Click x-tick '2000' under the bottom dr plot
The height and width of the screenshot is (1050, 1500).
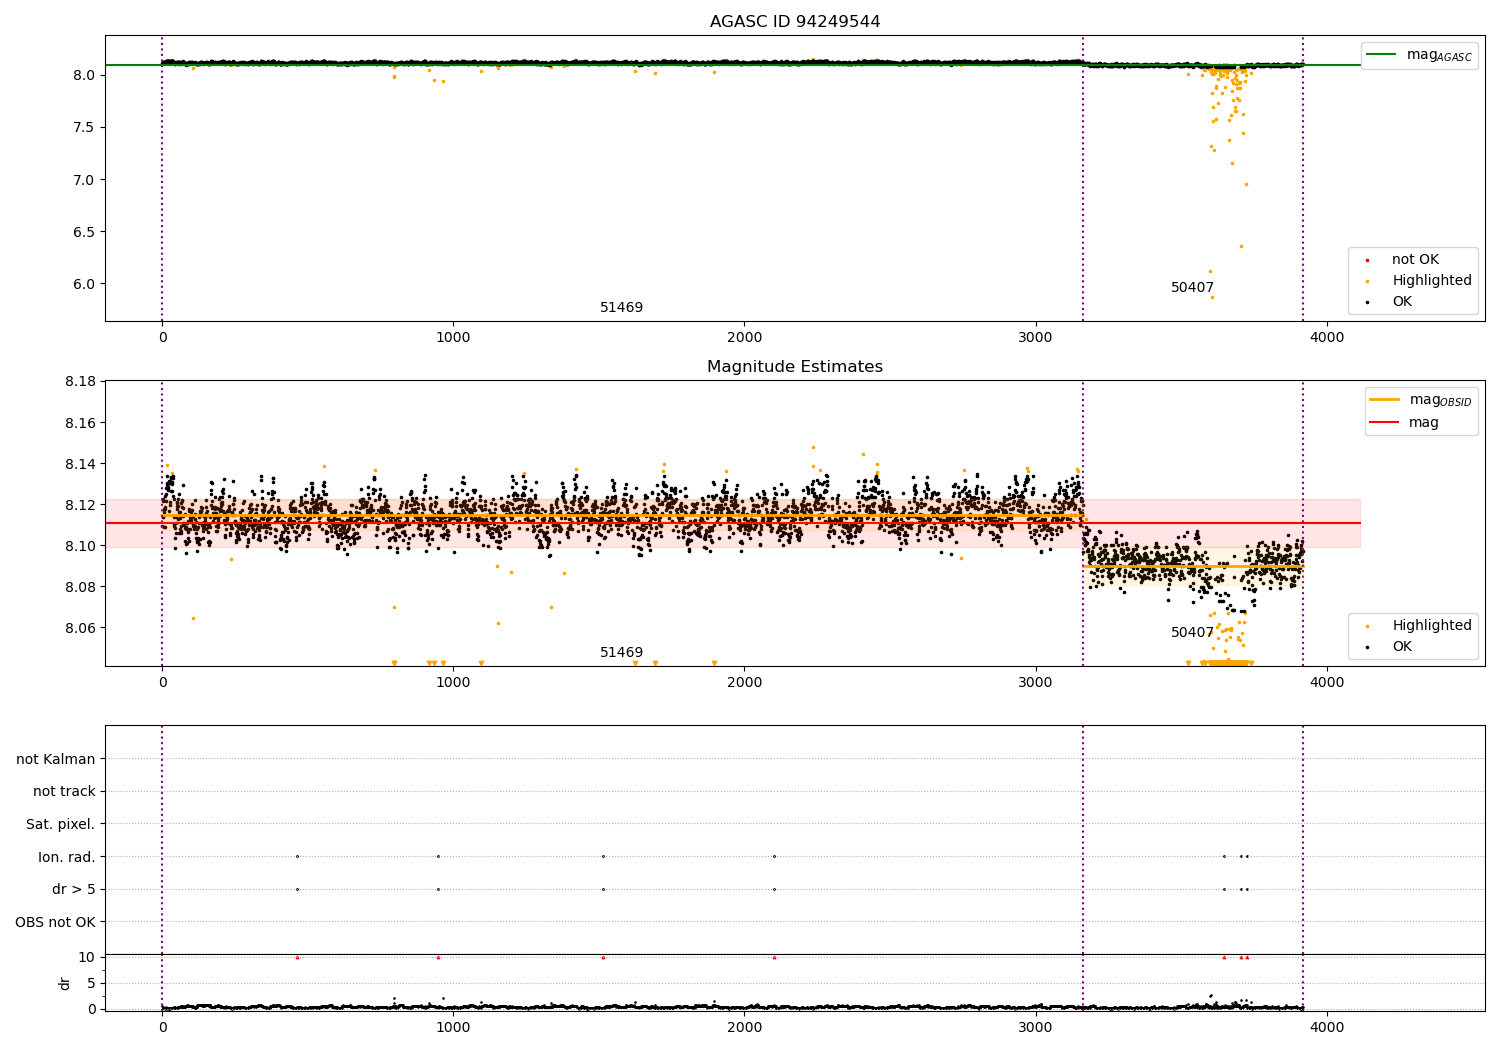744,1027
